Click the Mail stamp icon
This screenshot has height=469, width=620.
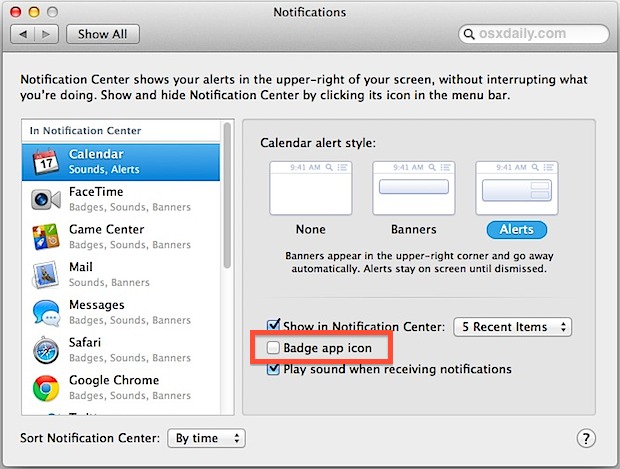[x=46, y=274]
